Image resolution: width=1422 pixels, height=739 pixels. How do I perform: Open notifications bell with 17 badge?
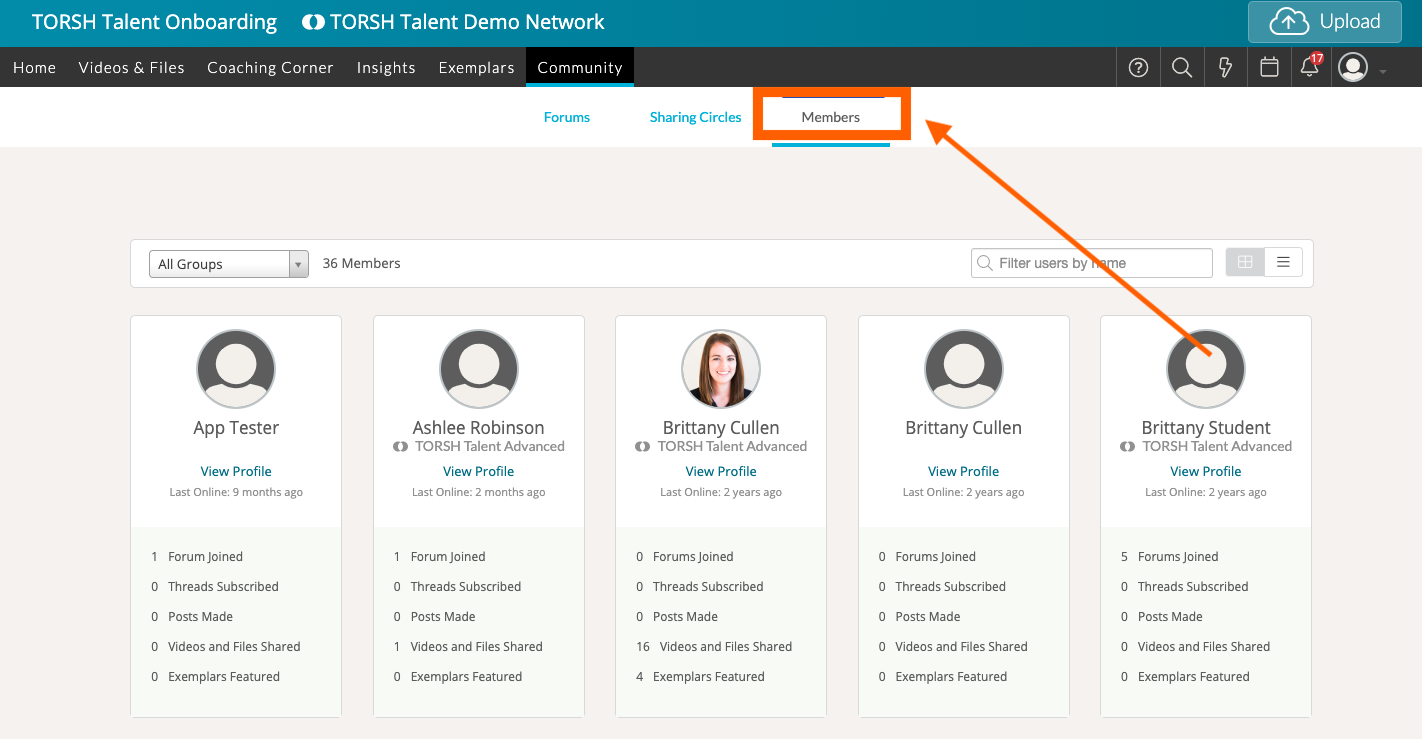tap(1309, 68)
